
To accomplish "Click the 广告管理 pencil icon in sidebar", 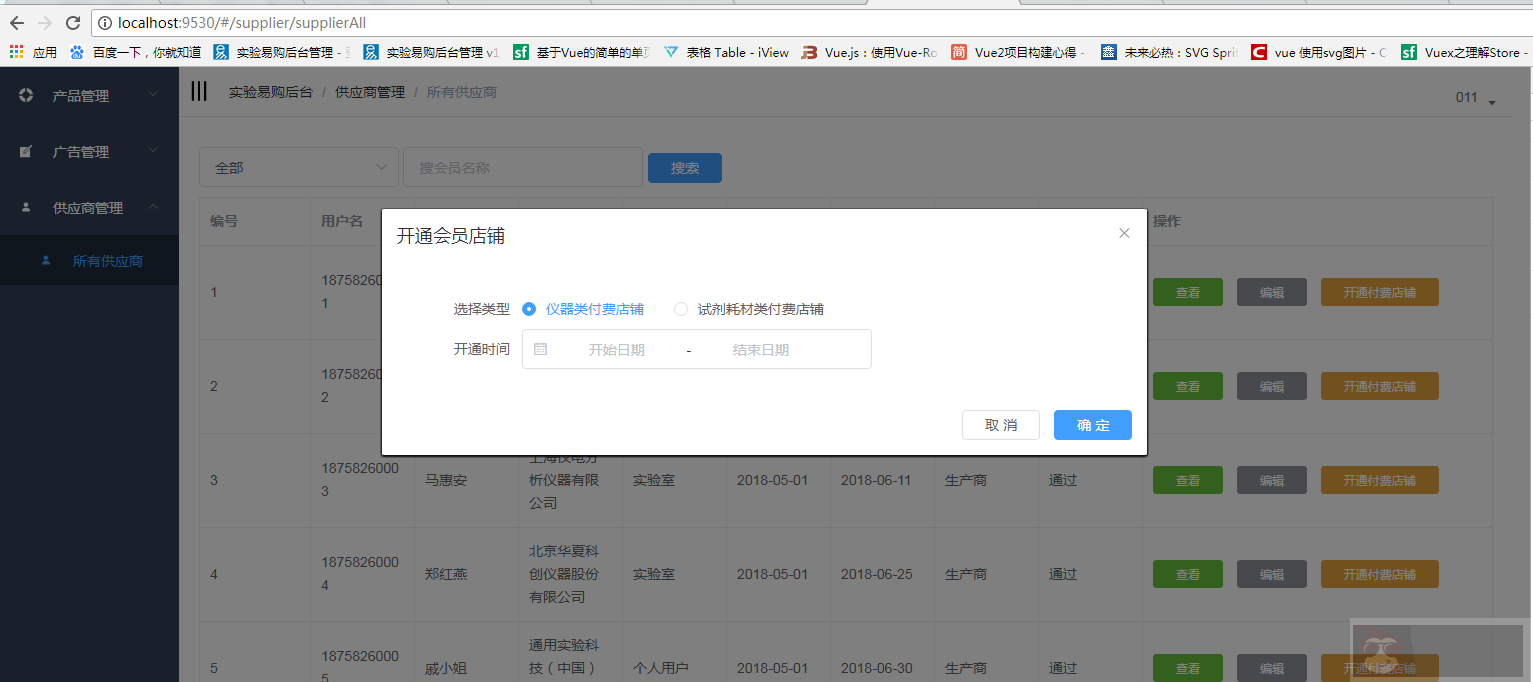I will point(25,151).
